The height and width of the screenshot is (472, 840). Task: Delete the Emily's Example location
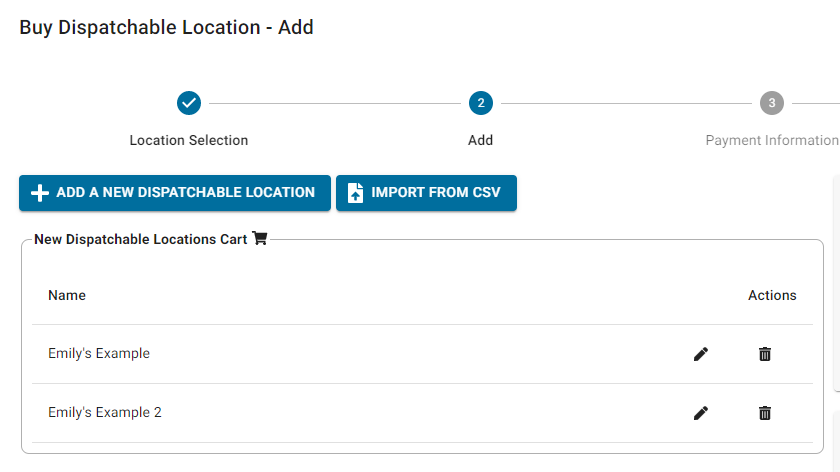pos(765,354)
